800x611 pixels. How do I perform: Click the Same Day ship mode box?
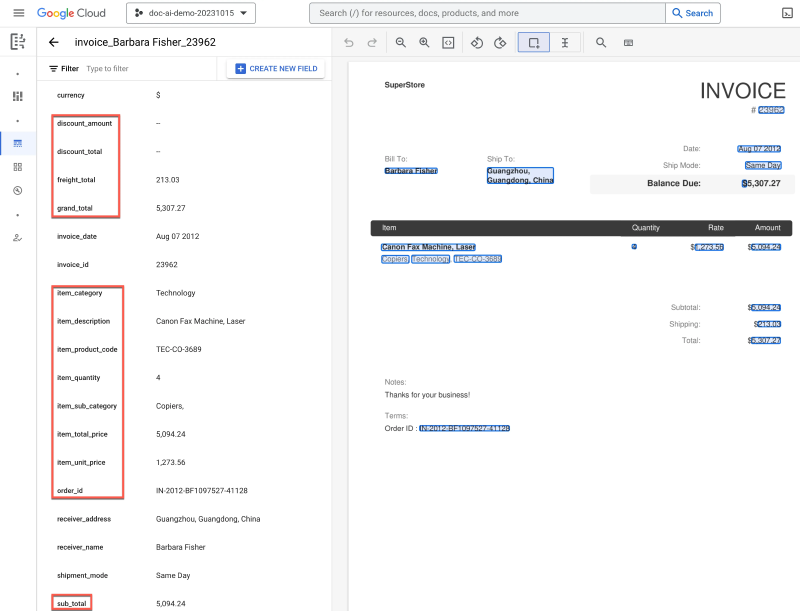(x=763, y=165)
